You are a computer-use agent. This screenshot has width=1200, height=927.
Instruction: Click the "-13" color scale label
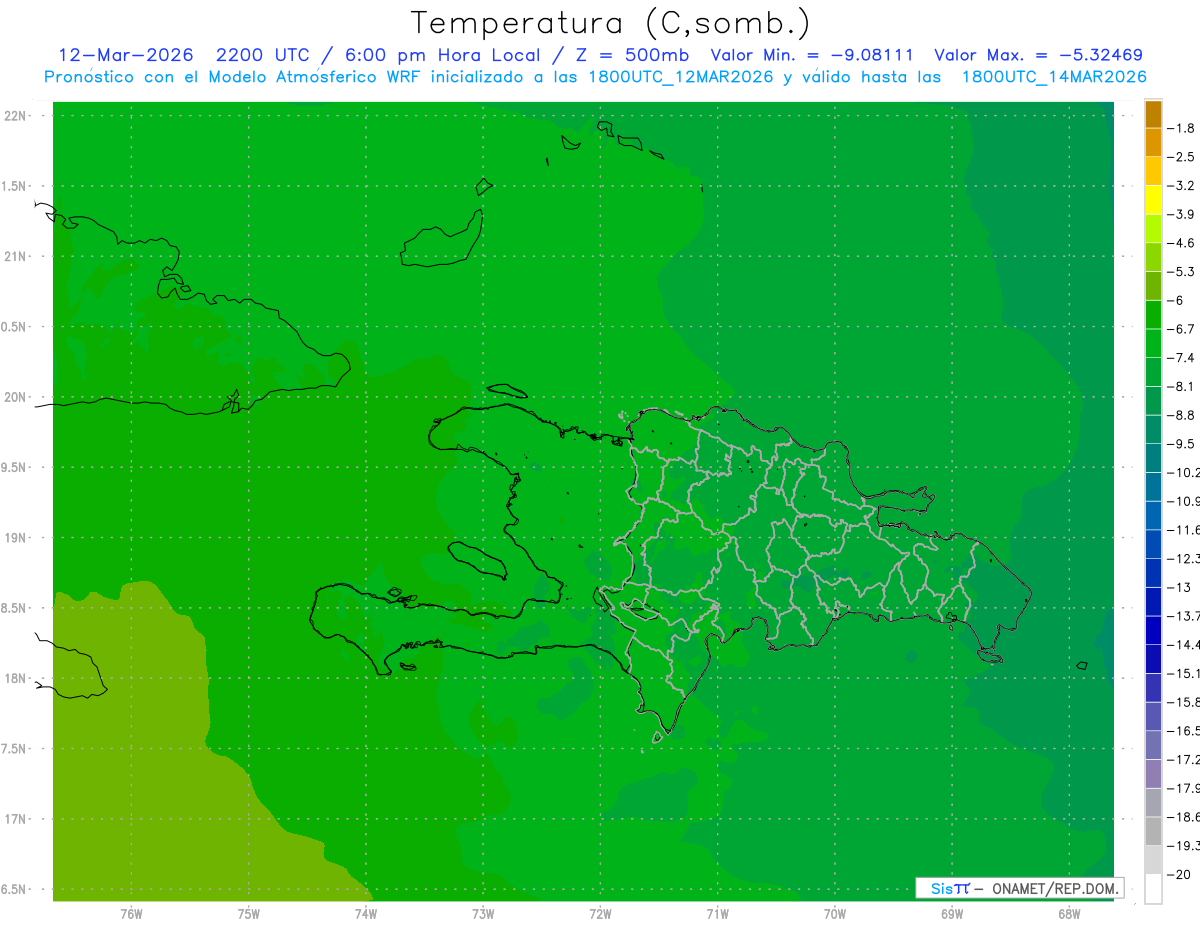pyautogui.click(x=1179, y=587)
